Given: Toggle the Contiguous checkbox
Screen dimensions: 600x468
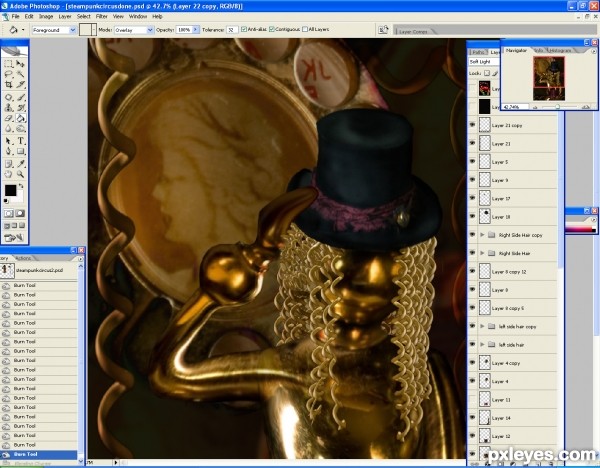Looking at the screenshot, I should click(272, 29).
